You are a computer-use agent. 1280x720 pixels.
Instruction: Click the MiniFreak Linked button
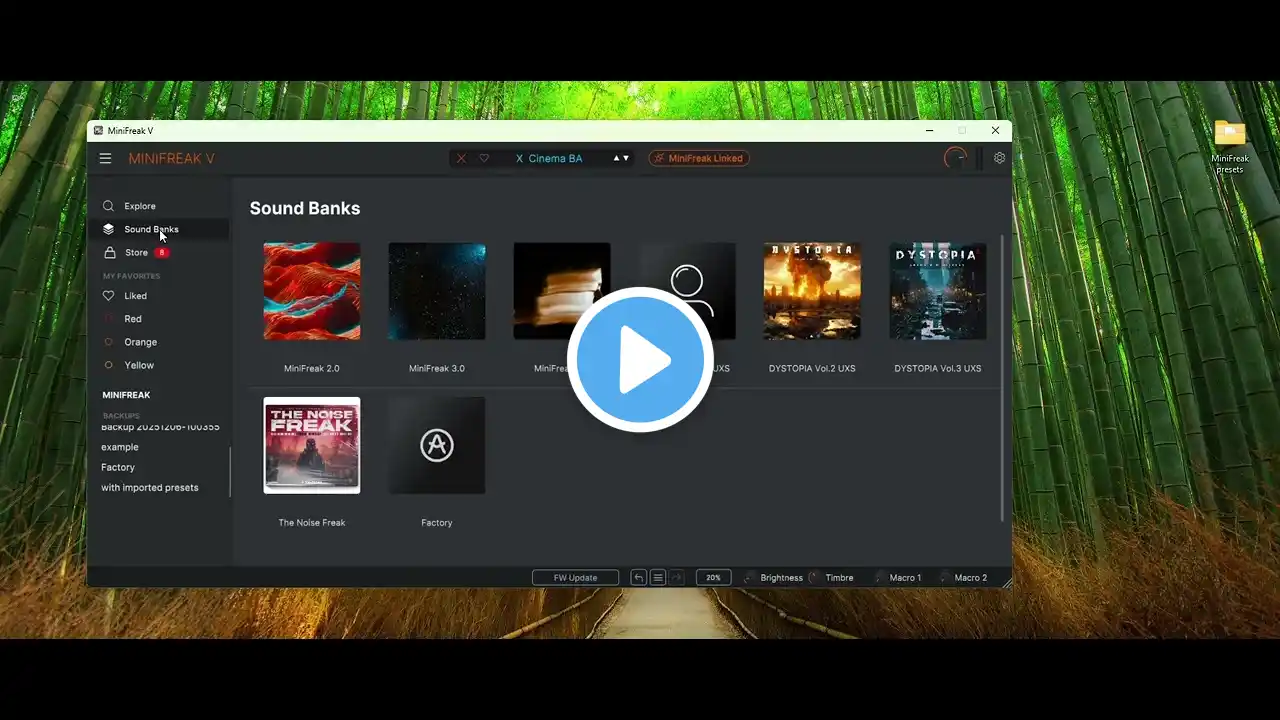coord(699,158)
